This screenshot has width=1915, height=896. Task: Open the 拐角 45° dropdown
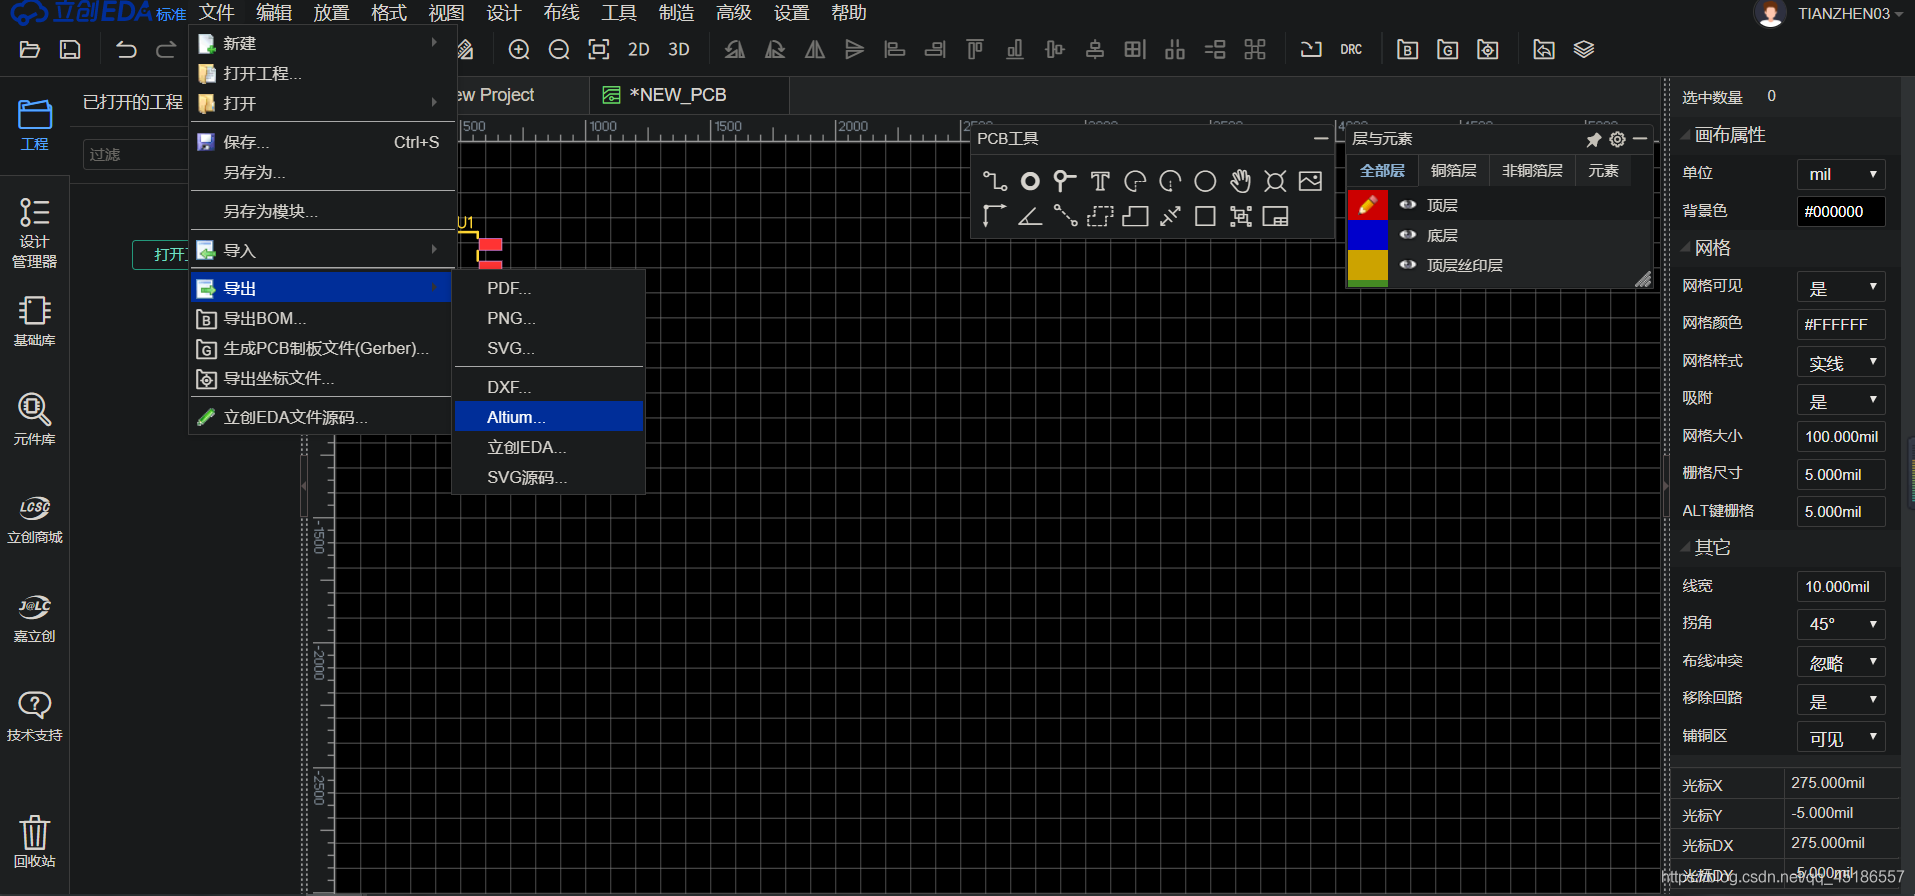pyautogui.click(x=1841, y=624)
